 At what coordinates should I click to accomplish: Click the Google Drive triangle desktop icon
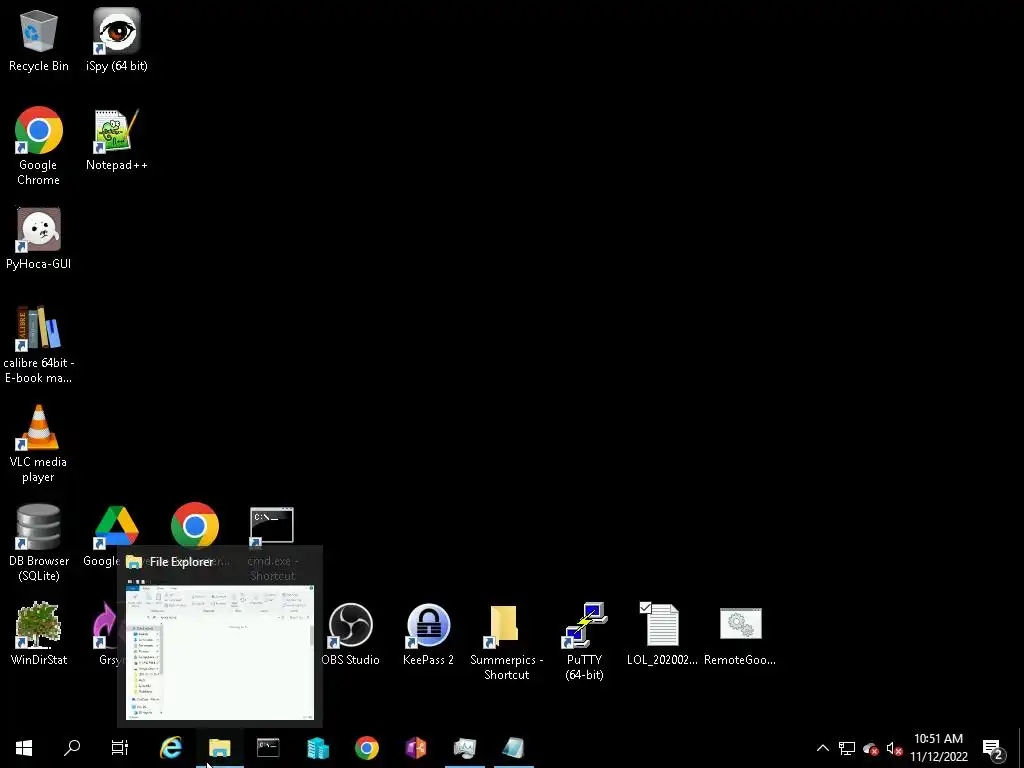tap(116, 526)
